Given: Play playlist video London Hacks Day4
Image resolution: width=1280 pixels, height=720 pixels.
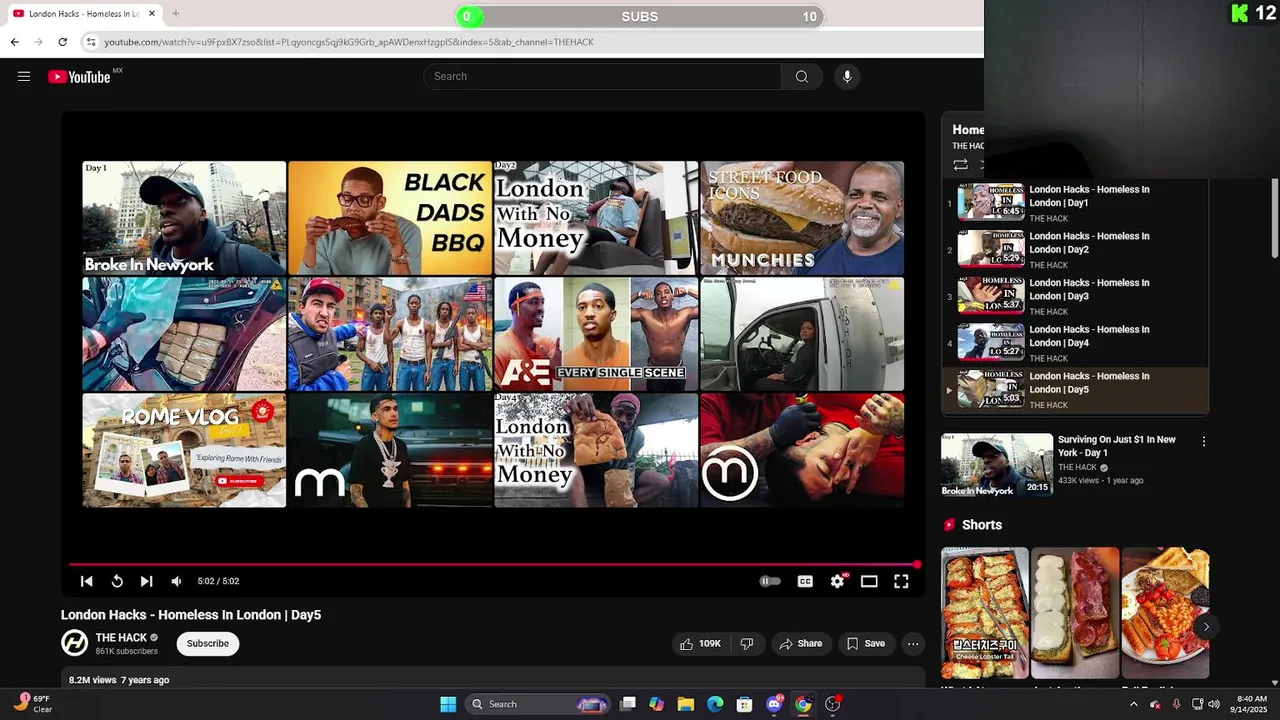Looking at the screenshot, I should tap(1075, 343).
